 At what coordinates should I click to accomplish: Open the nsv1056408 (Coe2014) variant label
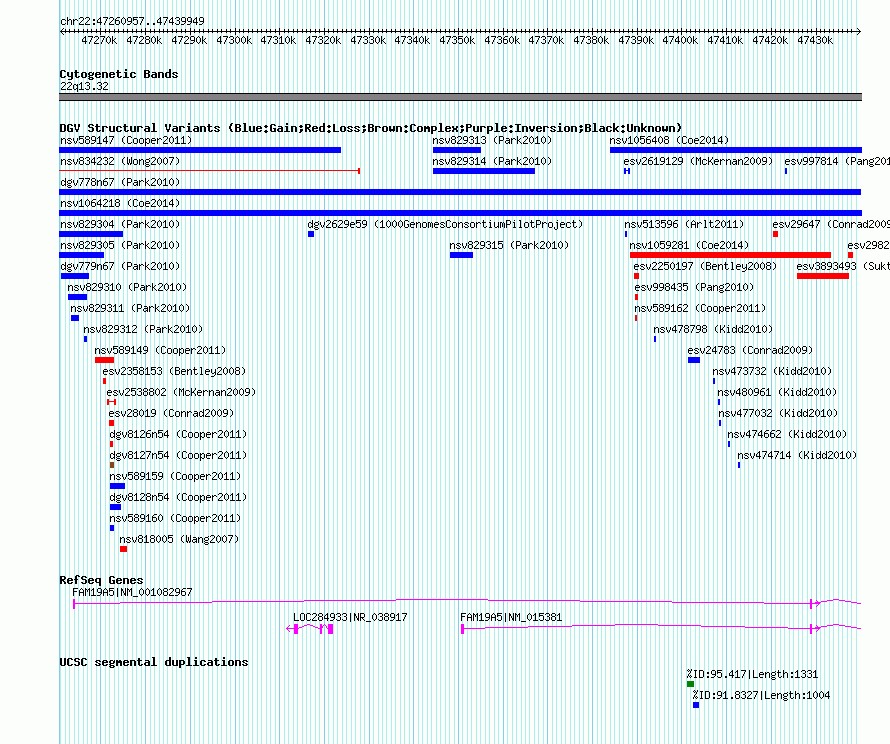pyautogui.click(x=669, y=140)
